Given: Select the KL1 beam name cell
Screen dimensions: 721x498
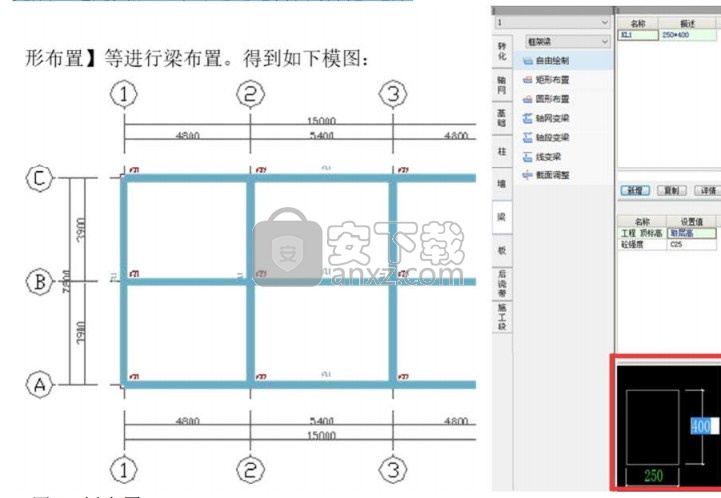Looking at the screenshot, I should tap(638, 35).
